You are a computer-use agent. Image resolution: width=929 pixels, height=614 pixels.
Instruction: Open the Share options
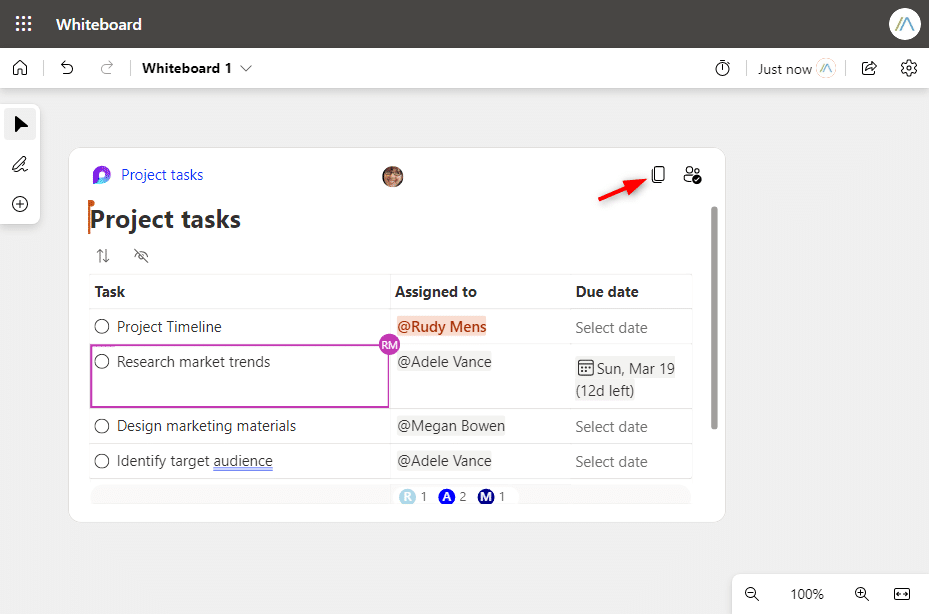click(x=868, y=68)
